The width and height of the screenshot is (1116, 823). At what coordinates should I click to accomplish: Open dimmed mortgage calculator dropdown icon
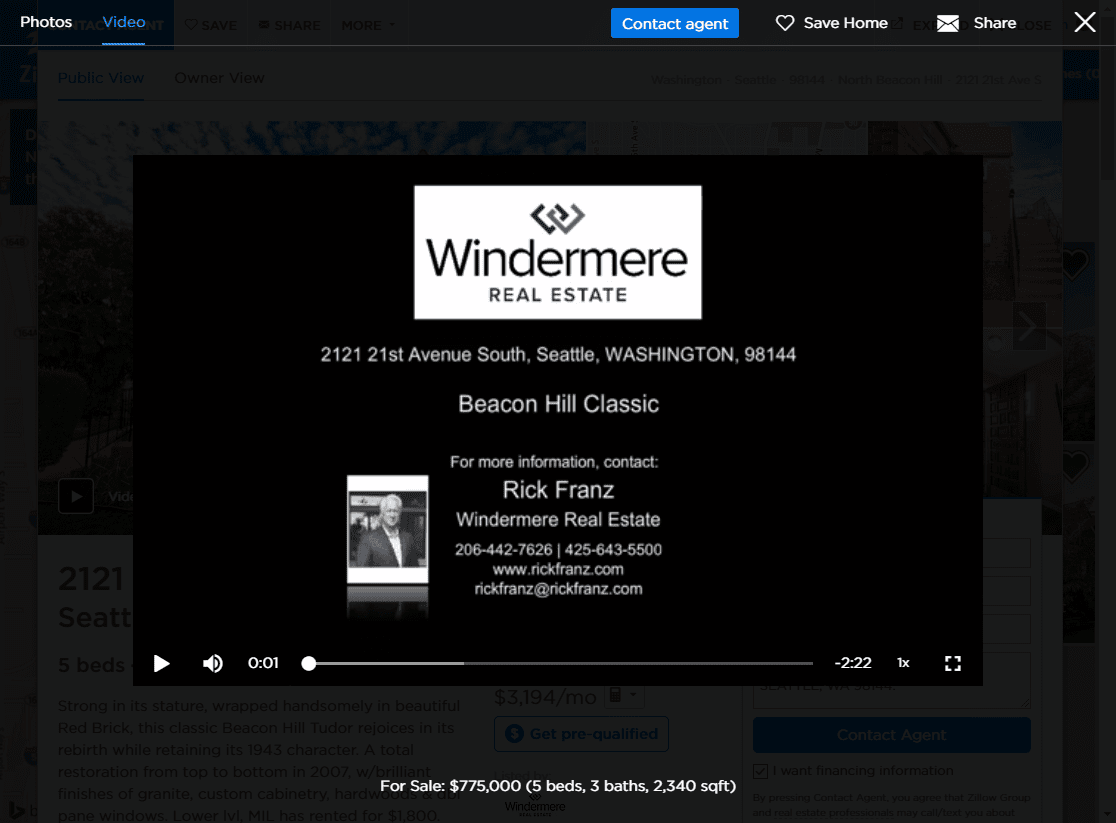(x=624, y=695)
